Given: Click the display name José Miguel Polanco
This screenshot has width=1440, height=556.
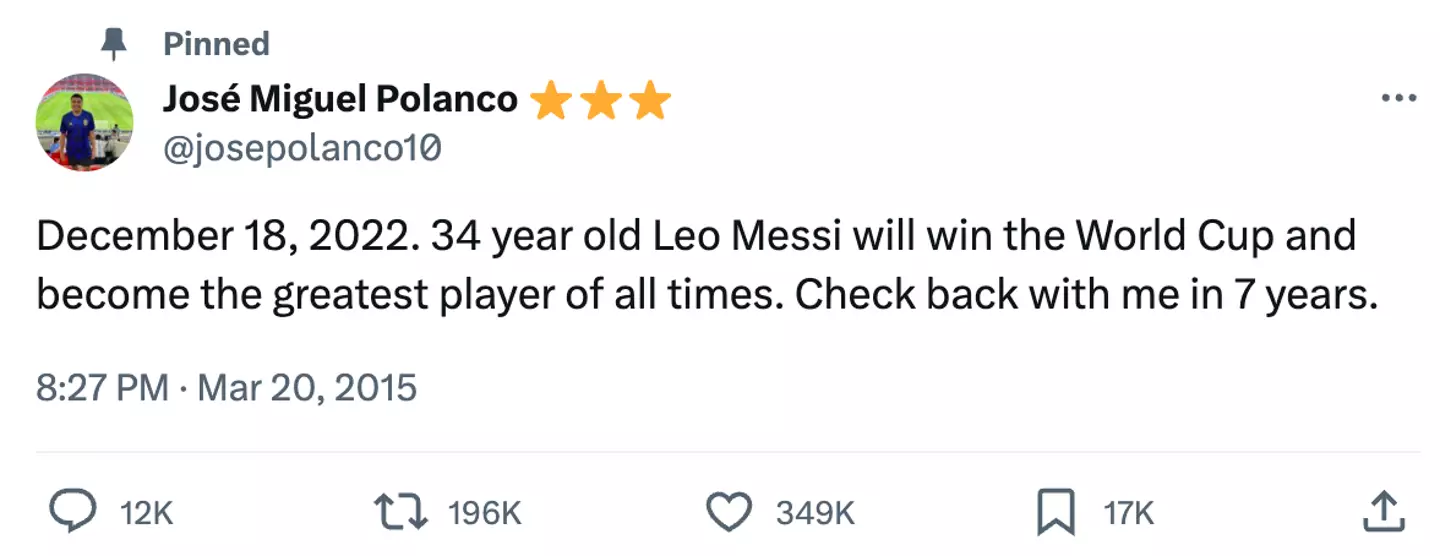Looking at the screenshot, I should click(340, 99).
